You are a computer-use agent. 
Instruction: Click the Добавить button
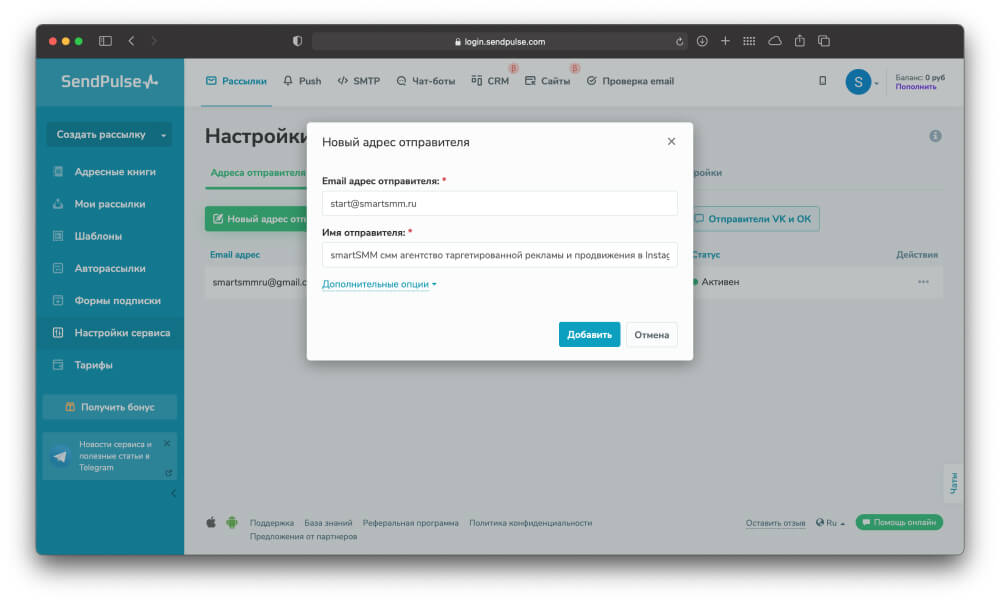589,335
